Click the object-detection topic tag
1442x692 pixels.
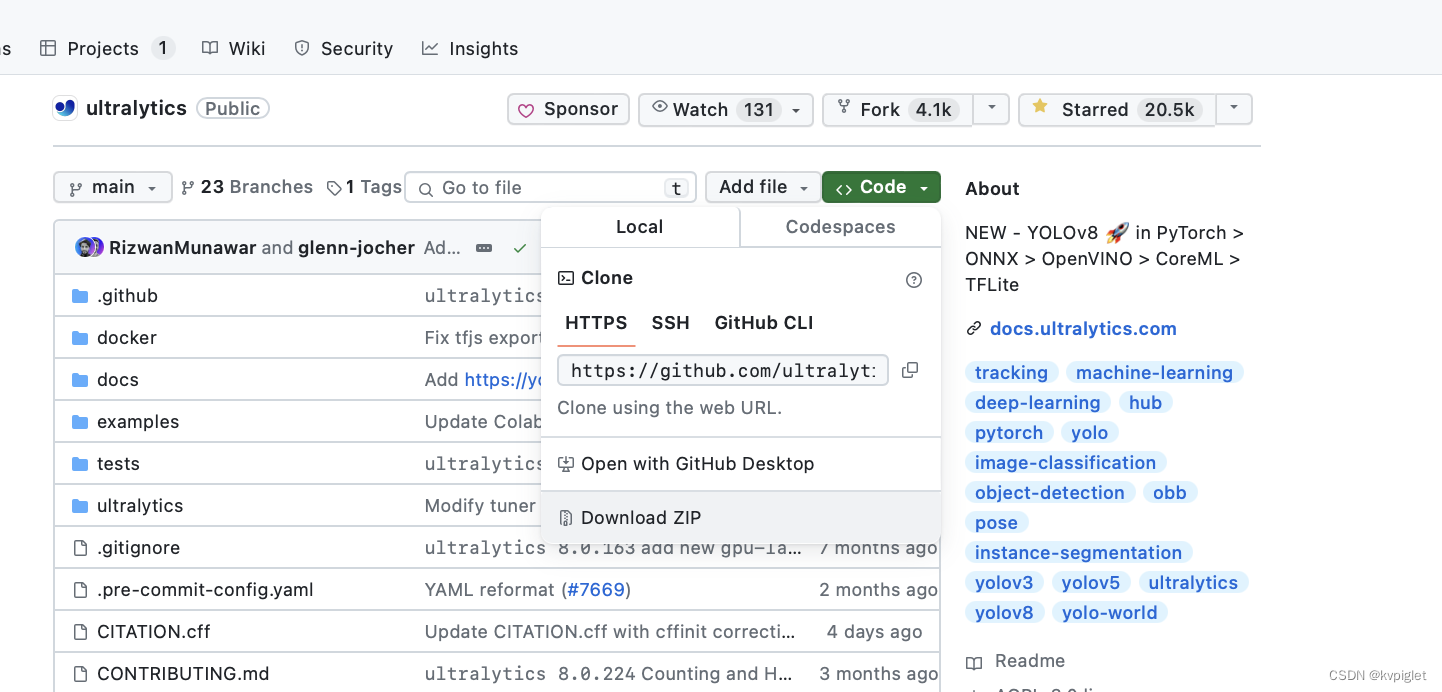coord(1050,493)
